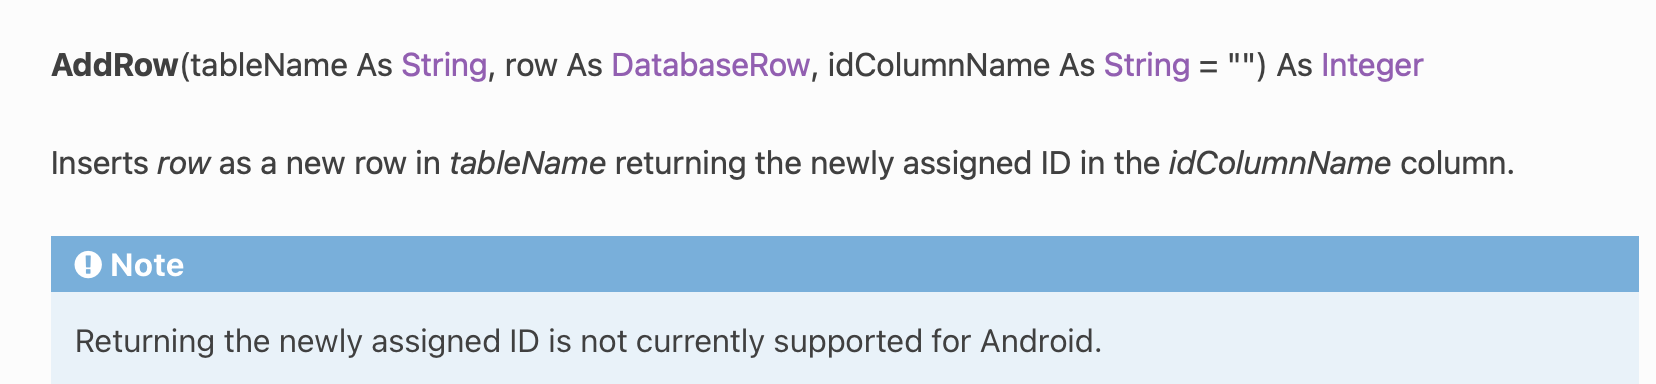Open the Integer return type link
The image size is (1656, 384).
(1372, 65)
